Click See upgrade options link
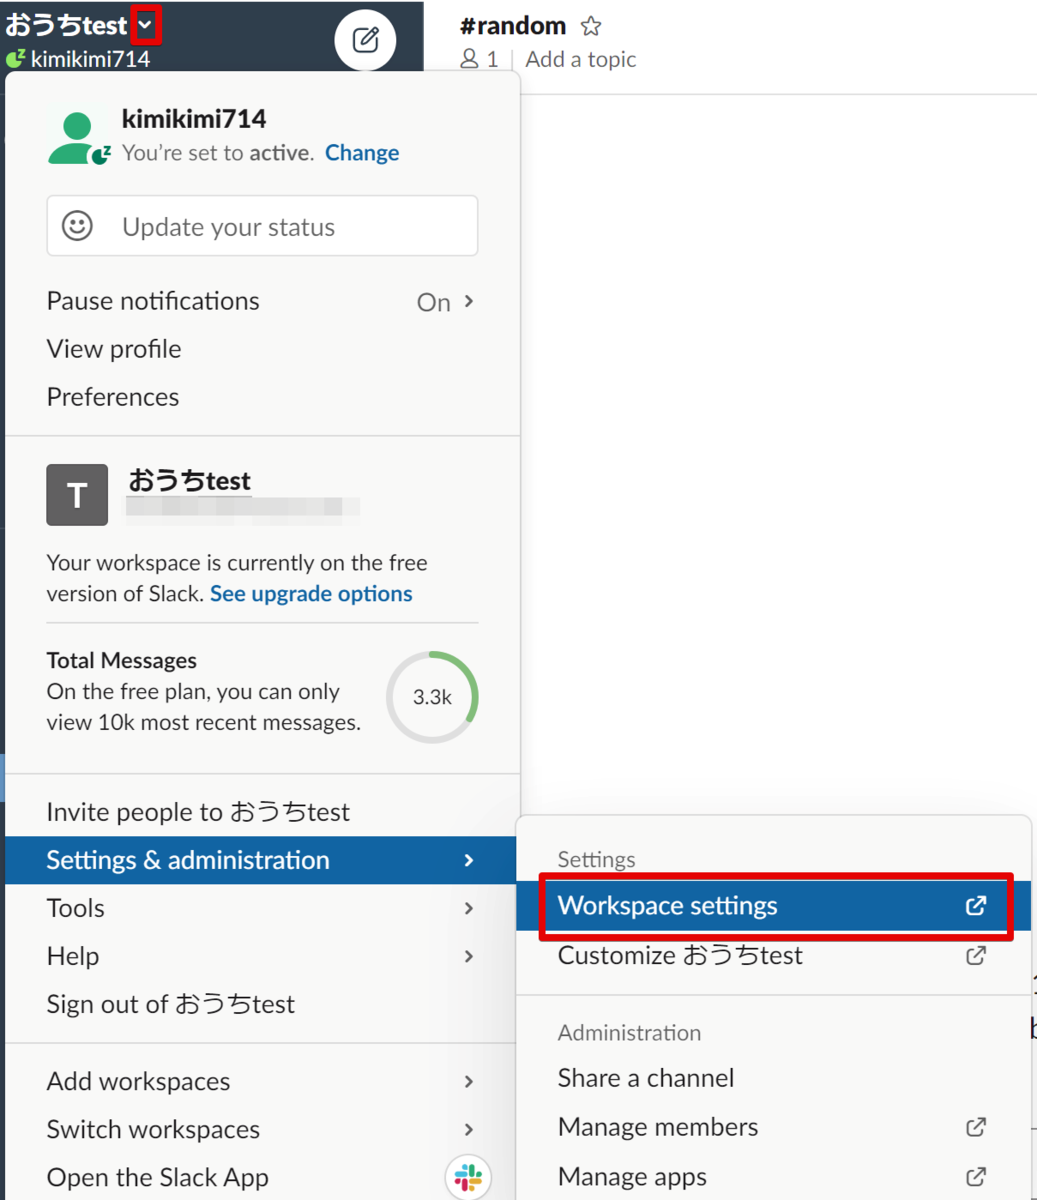This screenshot has width=1037, height=1200. (x=311, y=594)
